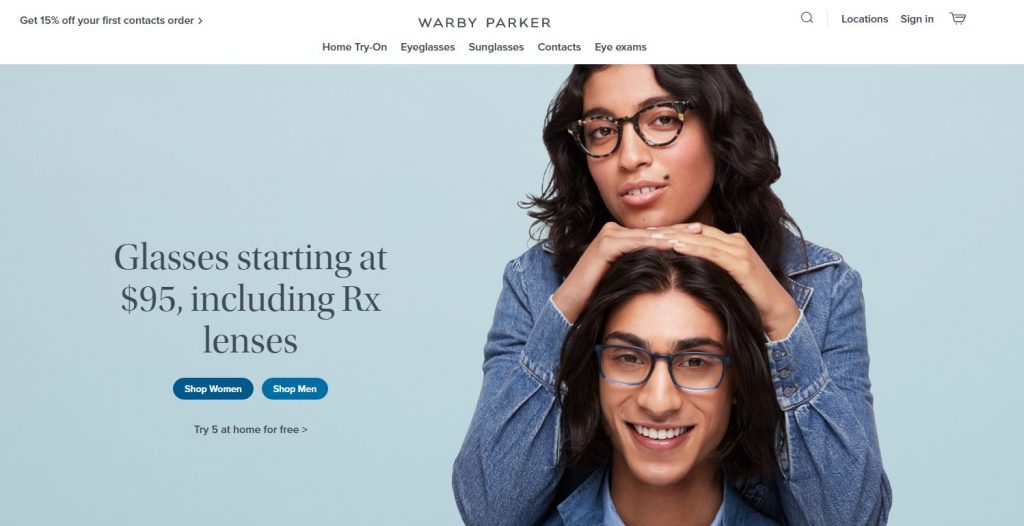
Task: Open the Sunglasses navigation menu
Action: tap(496, 47)
